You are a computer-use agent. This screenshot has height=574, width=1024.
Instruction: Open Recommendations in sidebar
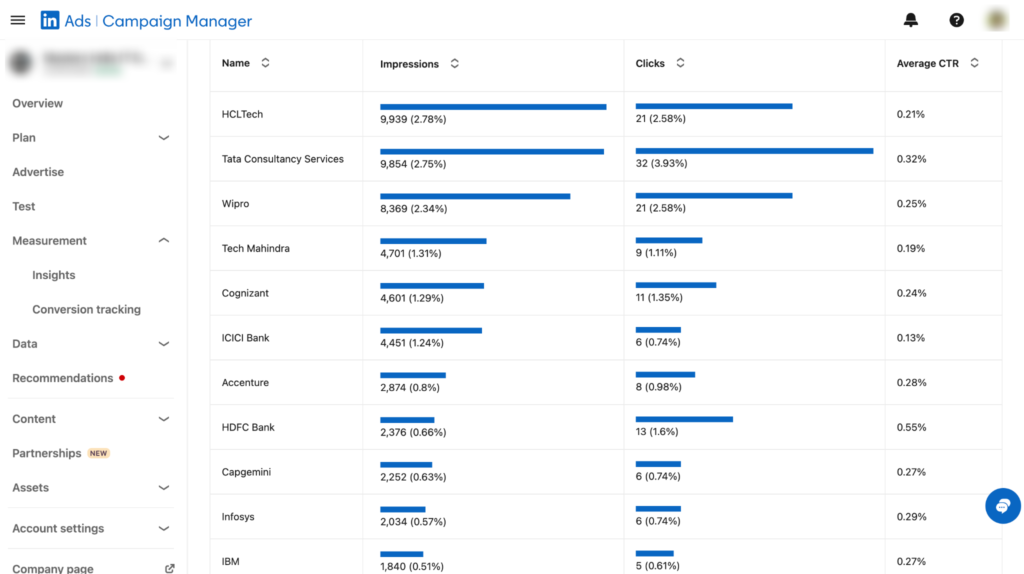63,378
